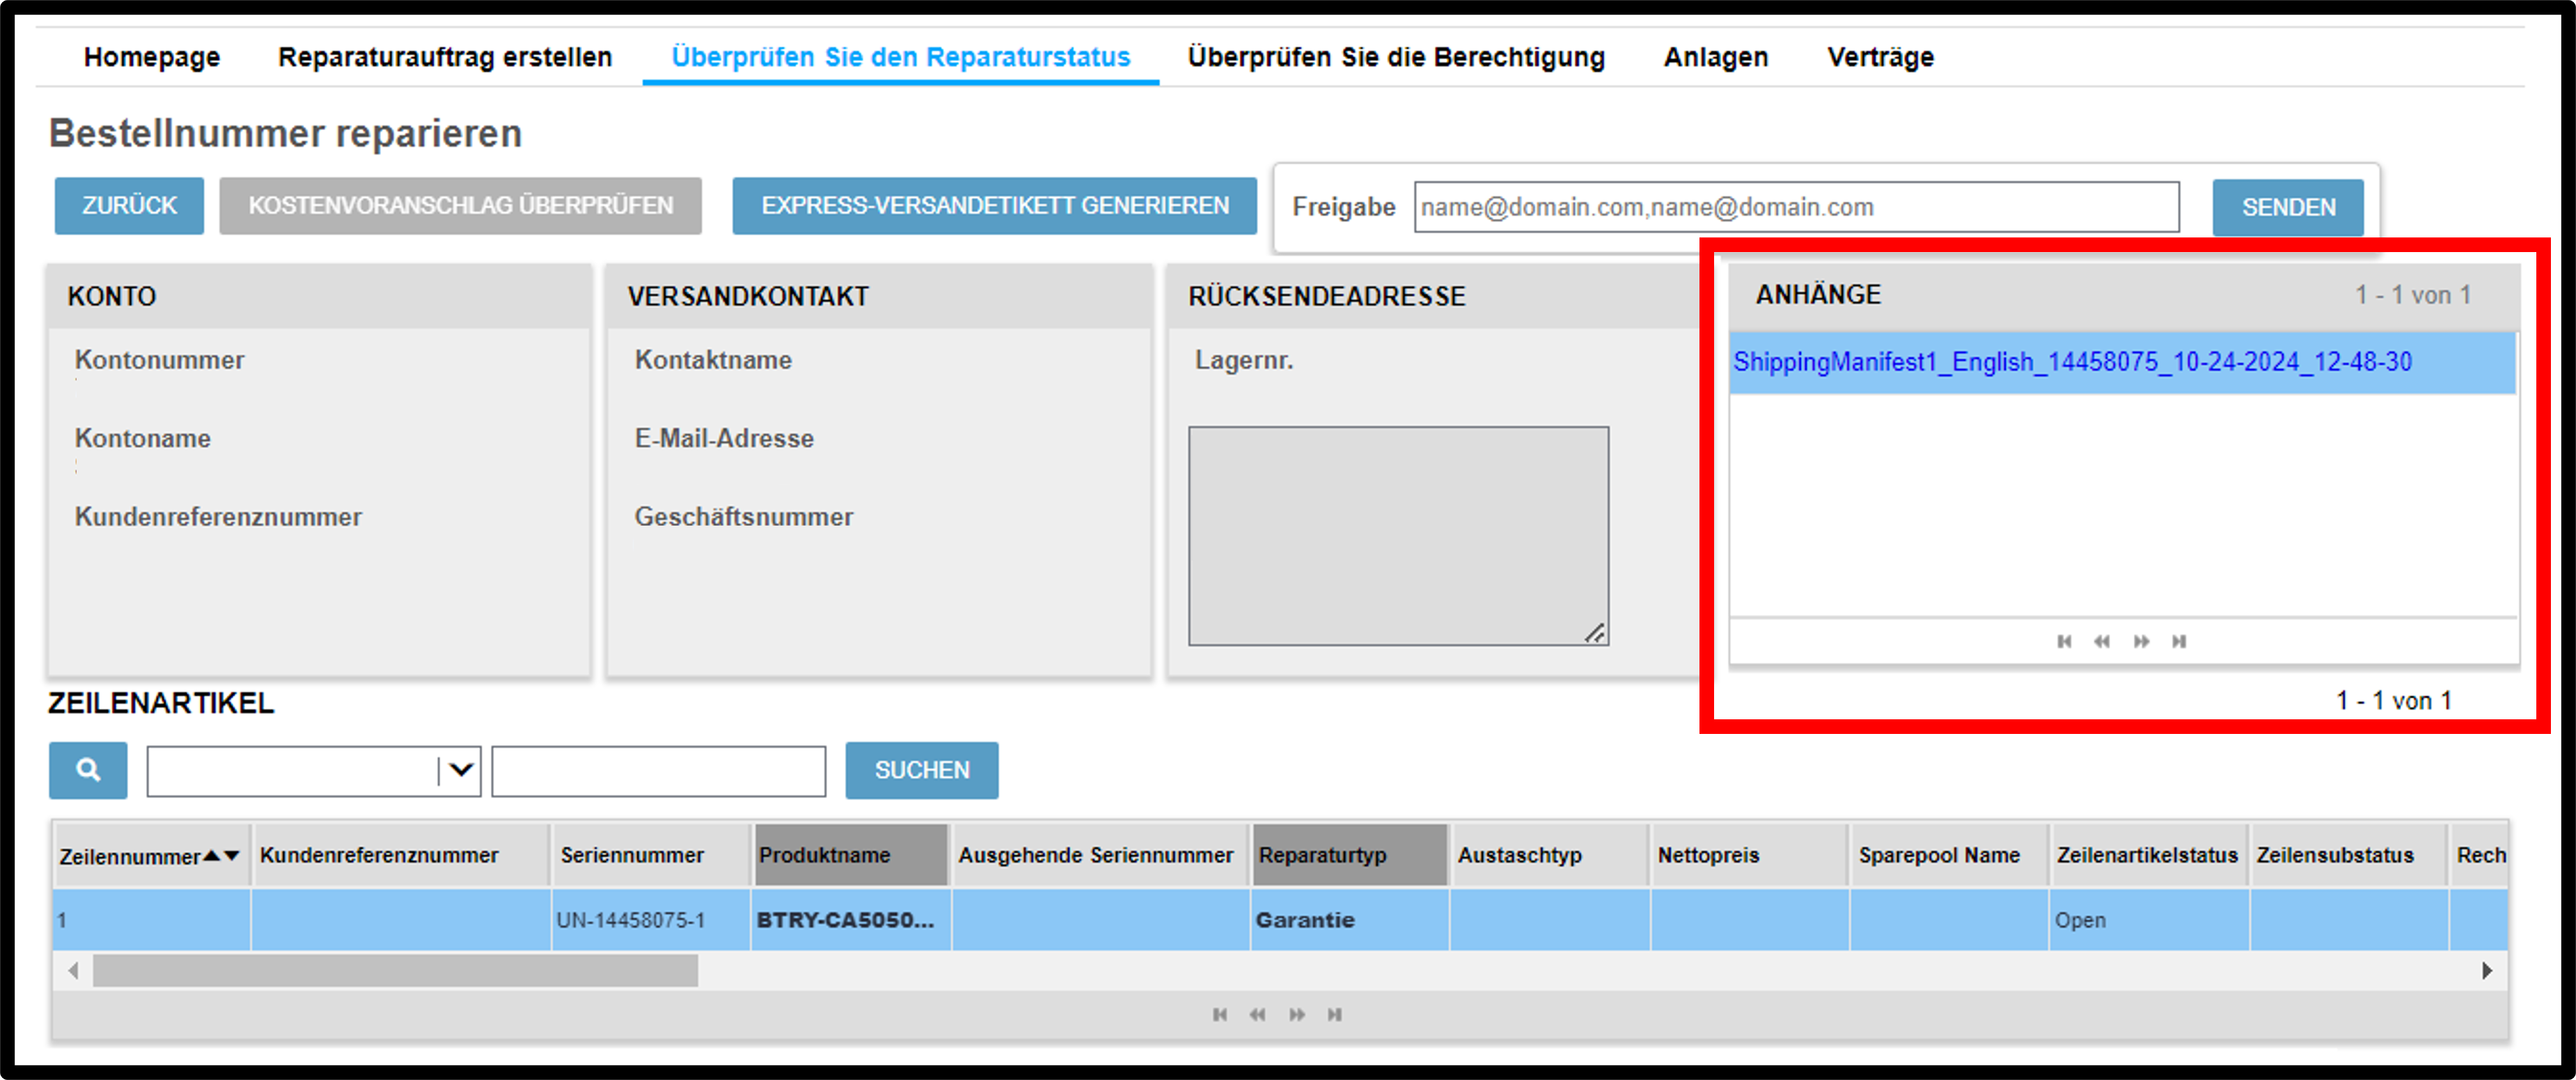Click the right arrow of horizontal scrollbar
The width and height of the screenshot is (2576, 1080).
pyautogui.click(x=2487, y=970)
